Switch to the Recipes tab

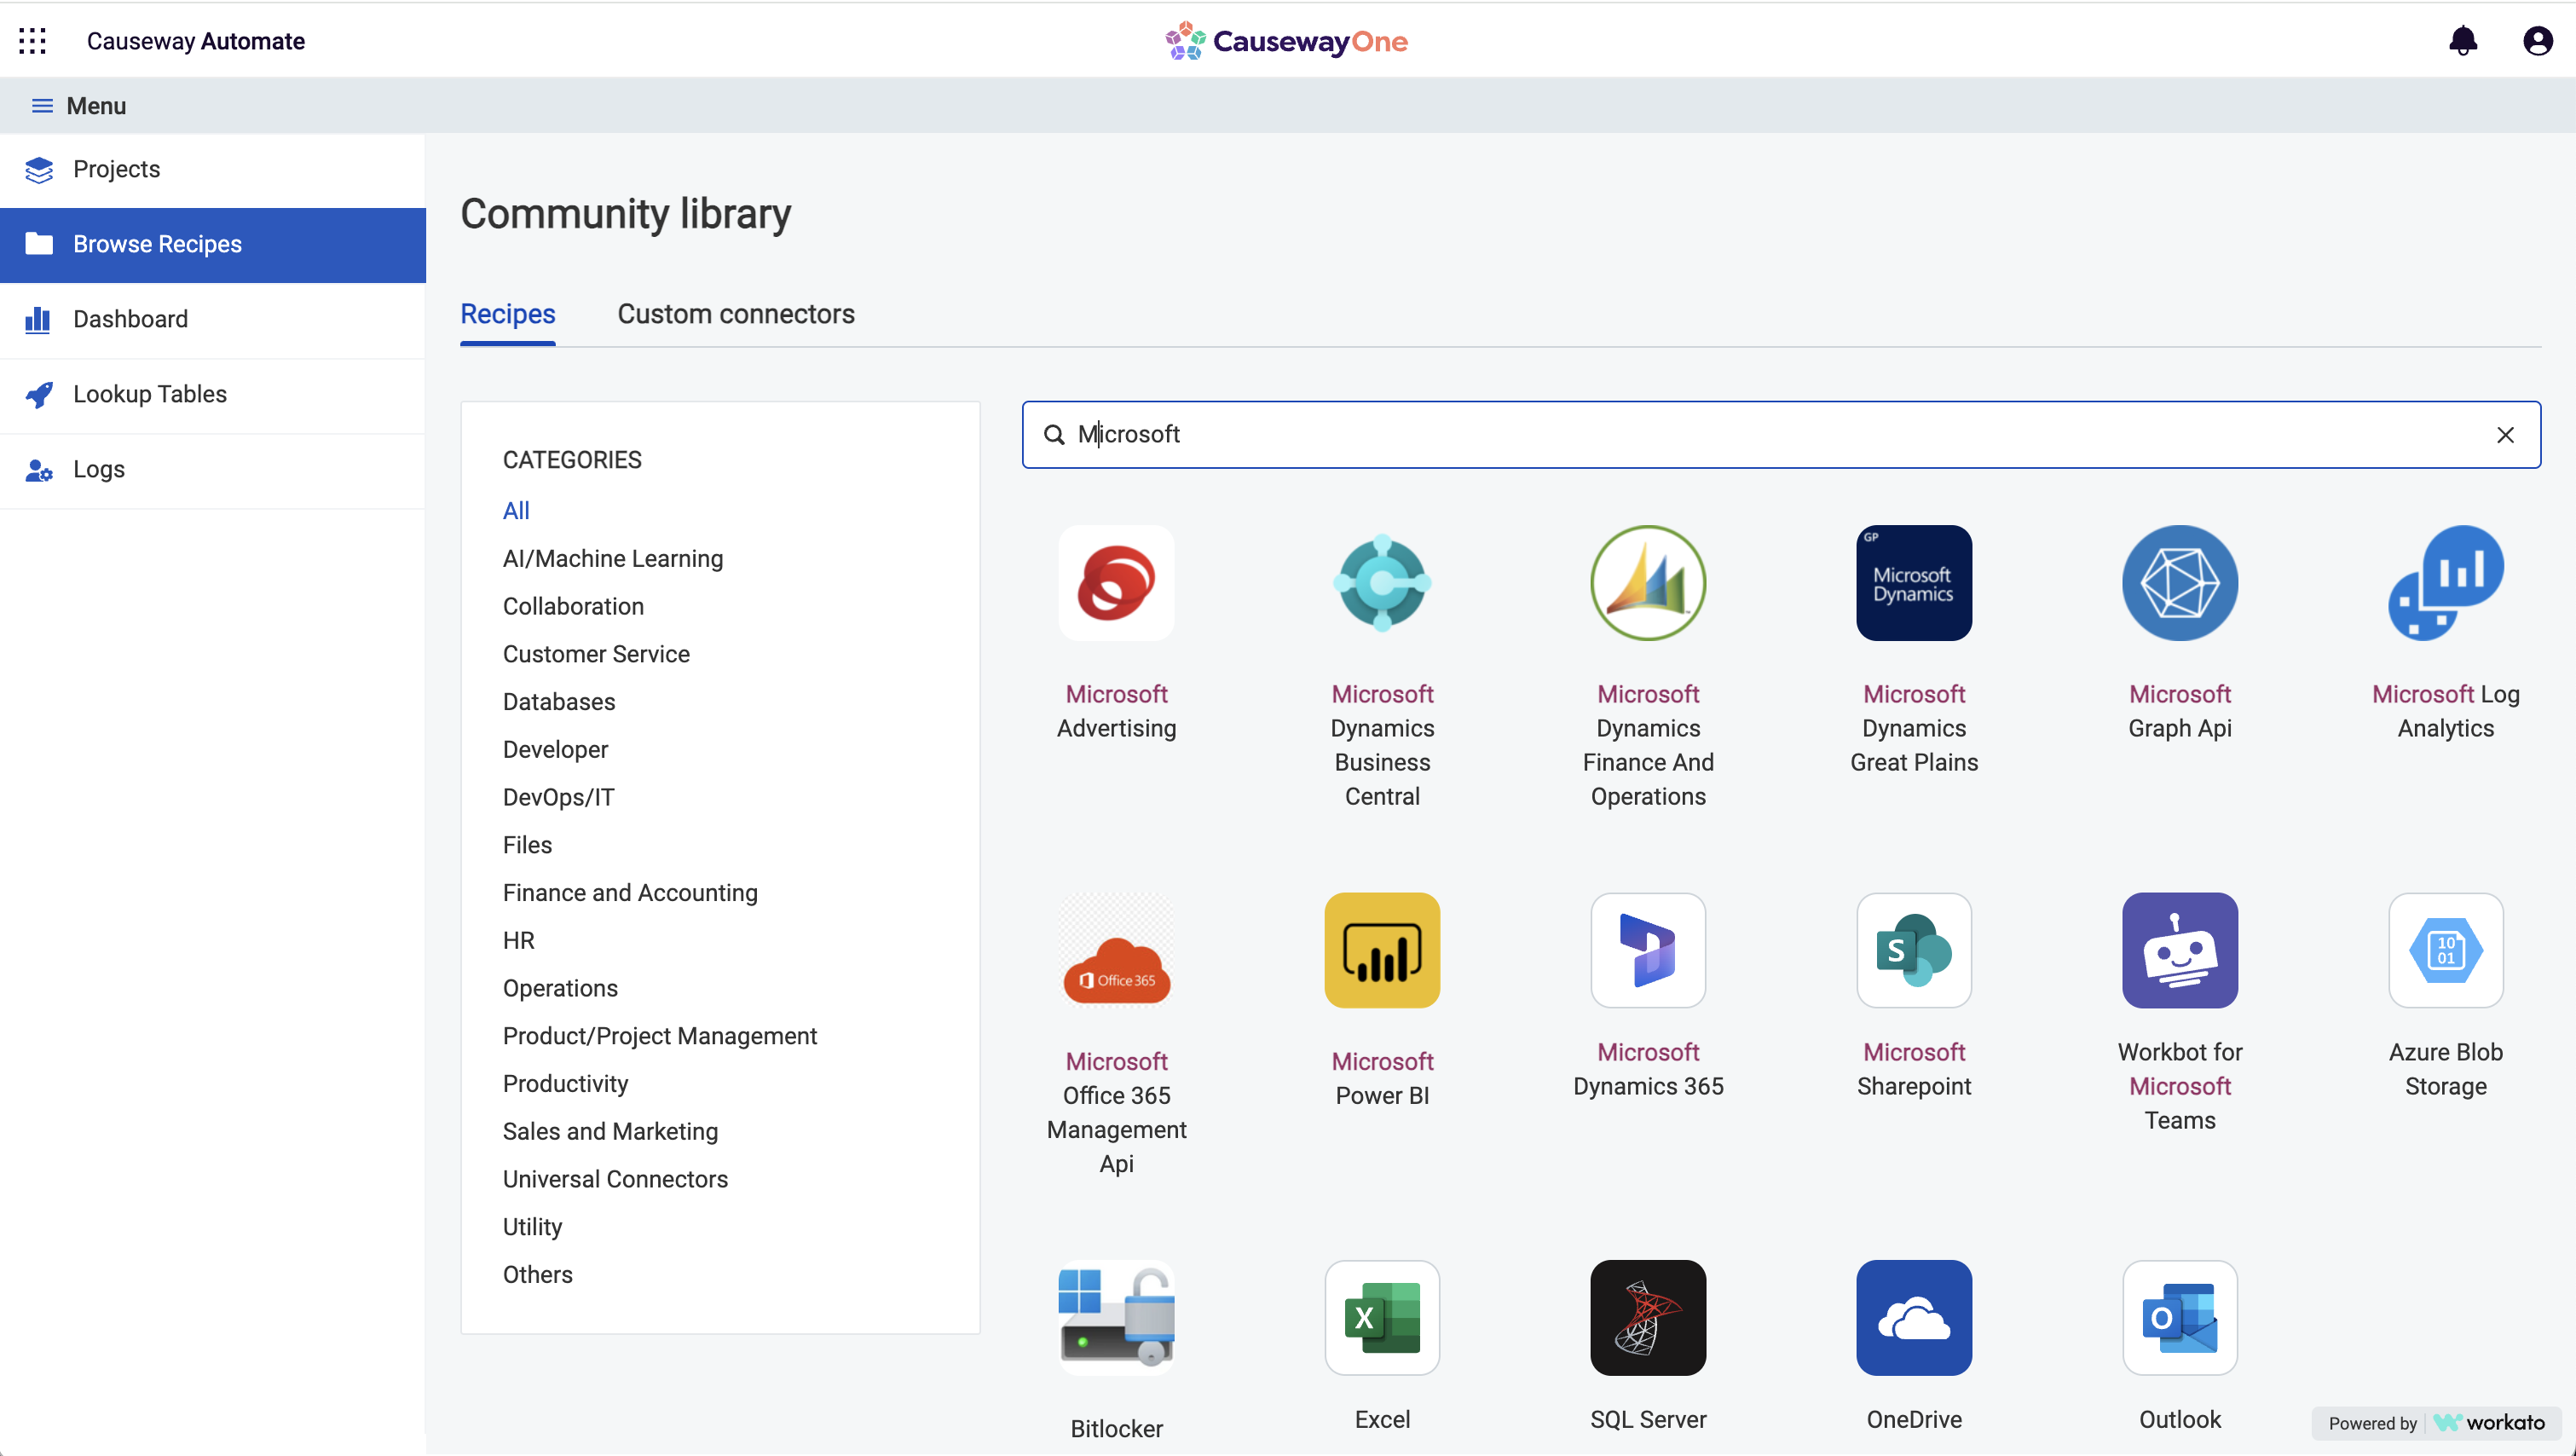[507, 314]
